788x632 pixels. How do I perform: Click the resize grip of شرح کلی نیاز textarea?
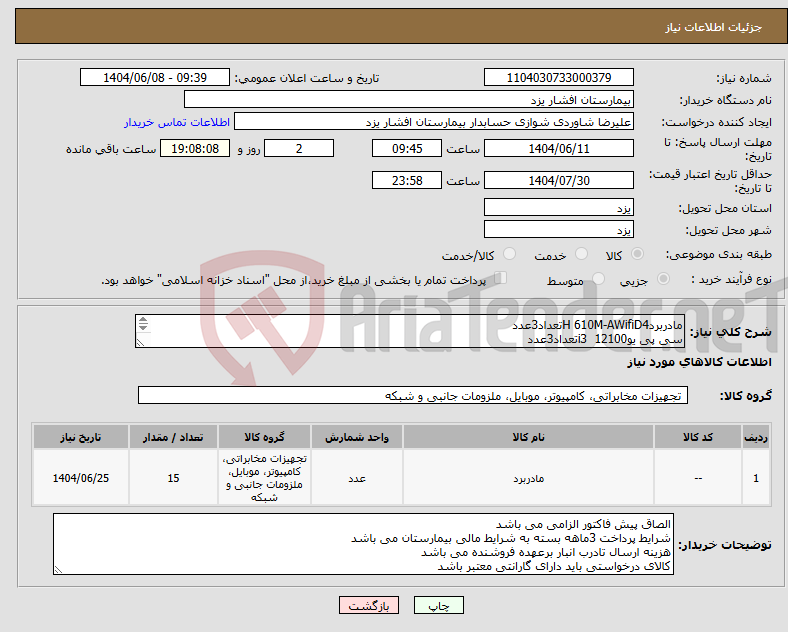pos(140,343)
